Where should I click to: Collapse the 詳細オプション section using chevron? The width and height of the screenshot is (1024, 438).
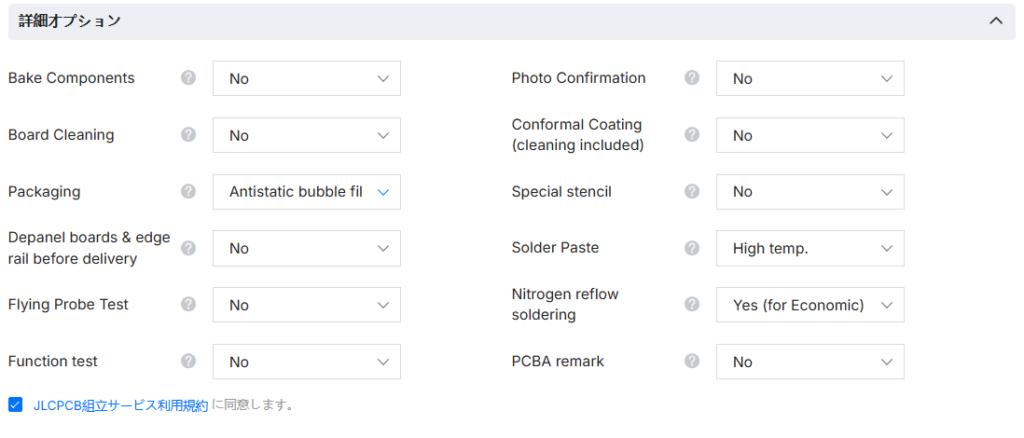[x=995, y=21]
